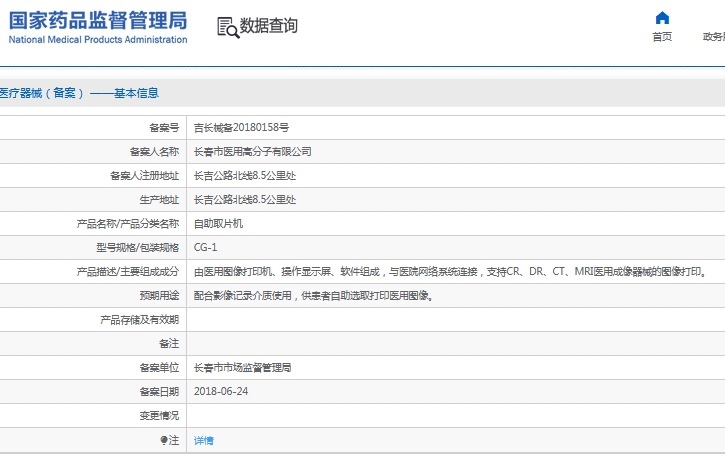Click the 国家药品监督管理局 logo
This screenshot has width=725, height=458.
[x=98, y=27]
